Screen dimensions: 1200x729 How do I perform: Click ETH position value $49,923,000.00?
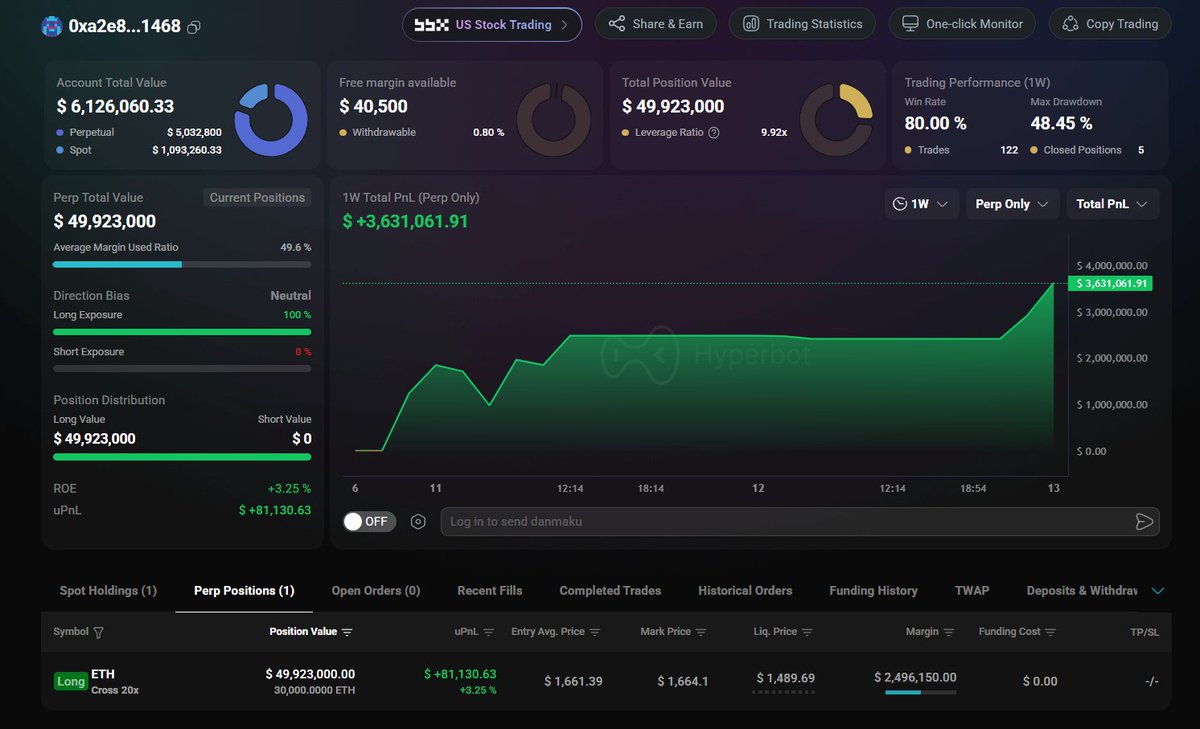(x=310, y=674)
